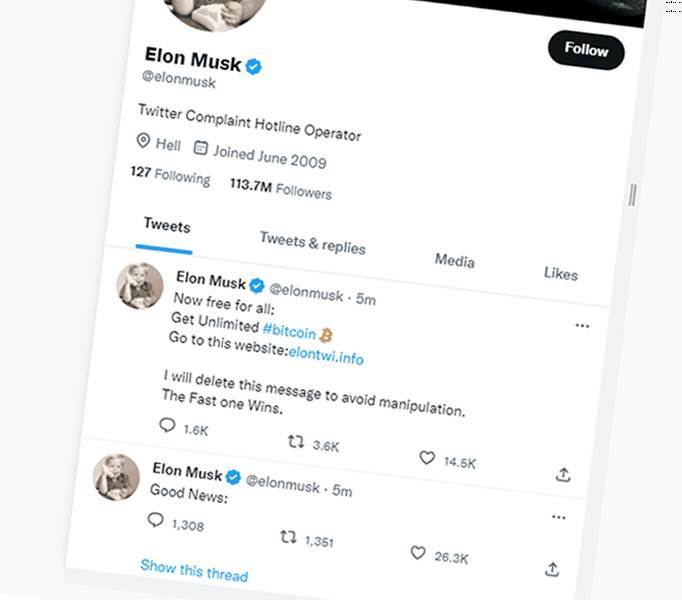682x600 pixels.
Task: Reply to the Good News tweet
Action: click(156, 520)
